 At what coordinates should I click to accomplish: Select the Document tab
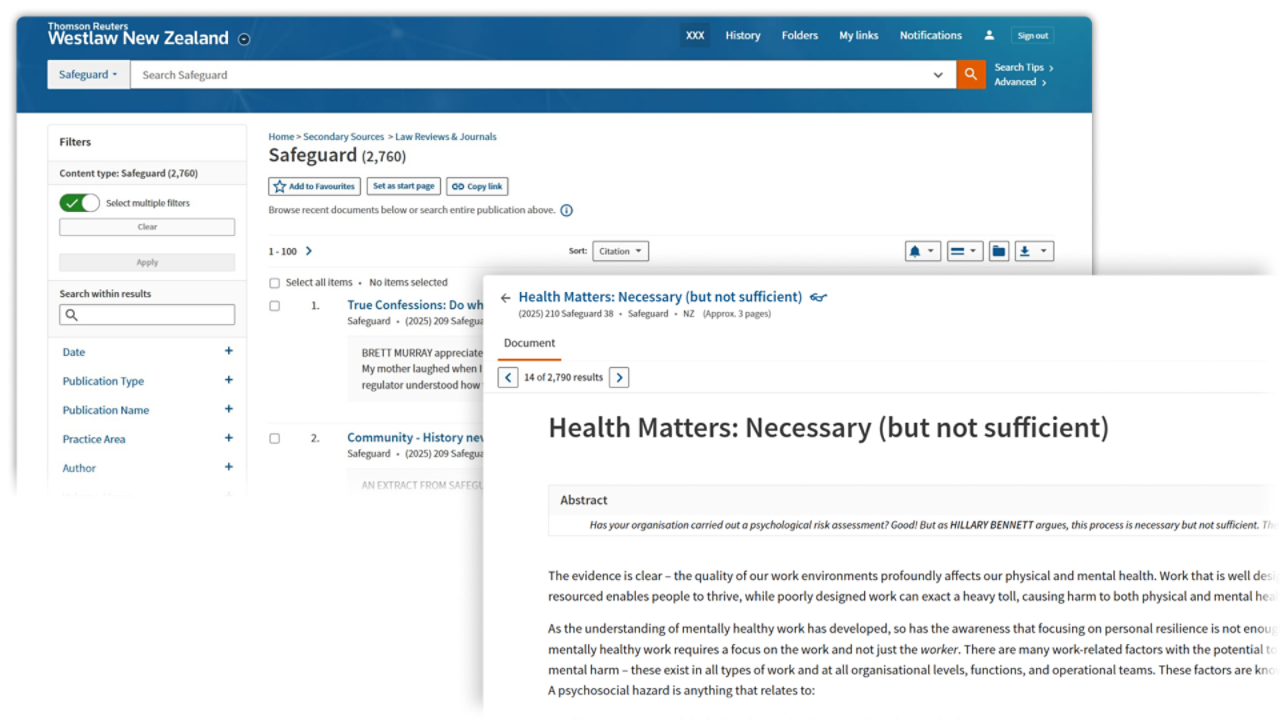529,343
